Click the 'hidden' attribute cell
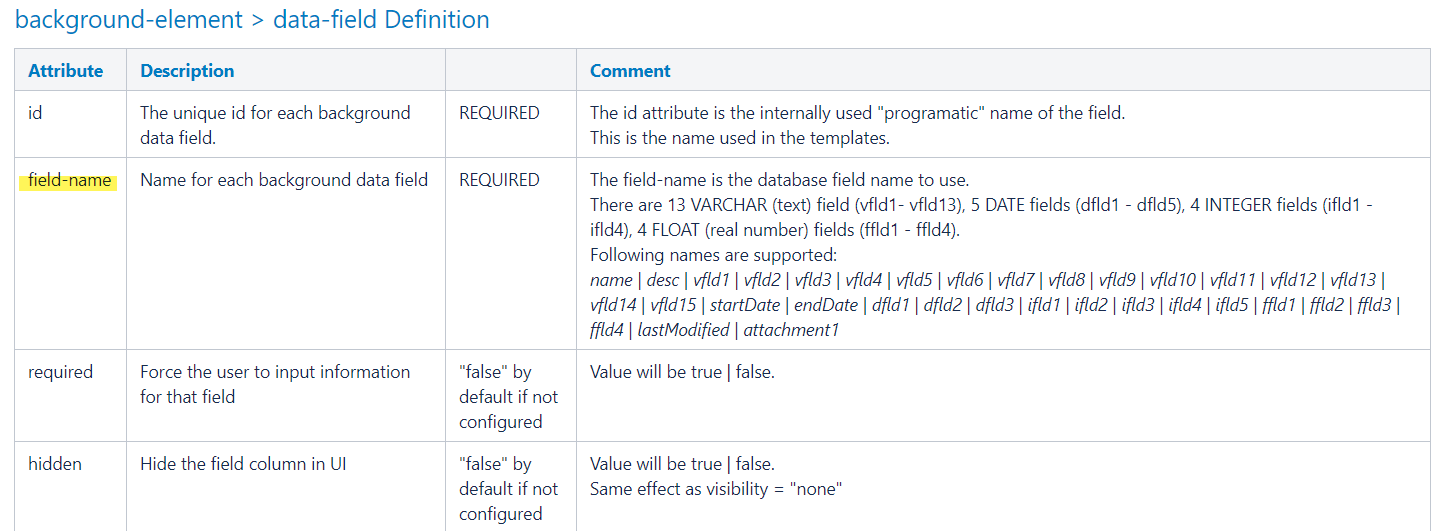Viewport: 1444px width, 531px height. [55, 464]
